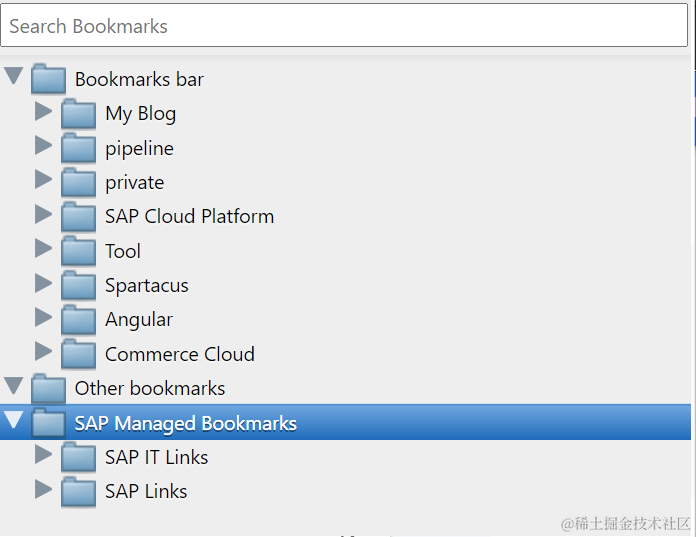The width and height of the screenshot is (696, 537).
Task: Collapse the Other bookmarks node arrow
Action: [x=14, y=385]
